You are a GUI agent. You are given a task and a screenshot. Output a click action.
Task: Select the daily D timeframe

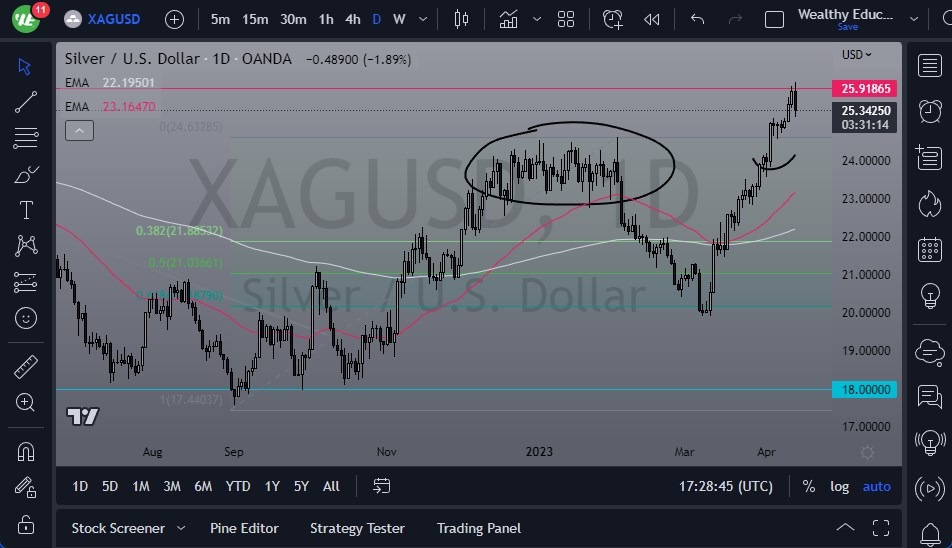tap(376, 19)
